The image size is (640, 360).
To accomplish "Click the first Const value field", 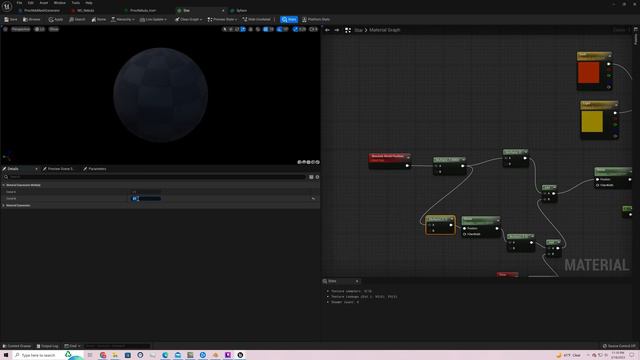I will pyautogui.click(x=146, y=192).
